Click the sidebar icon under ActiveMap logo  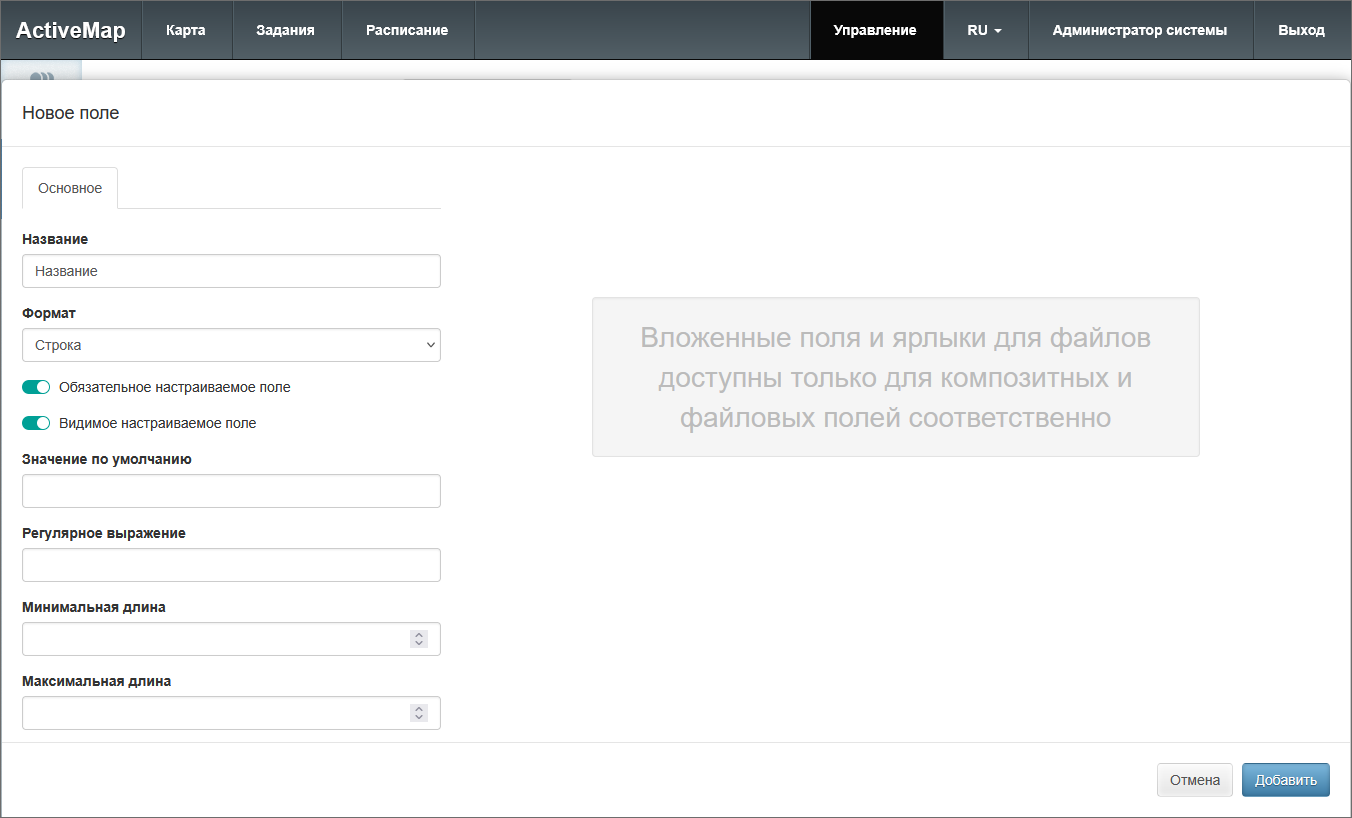pos(41,72)
